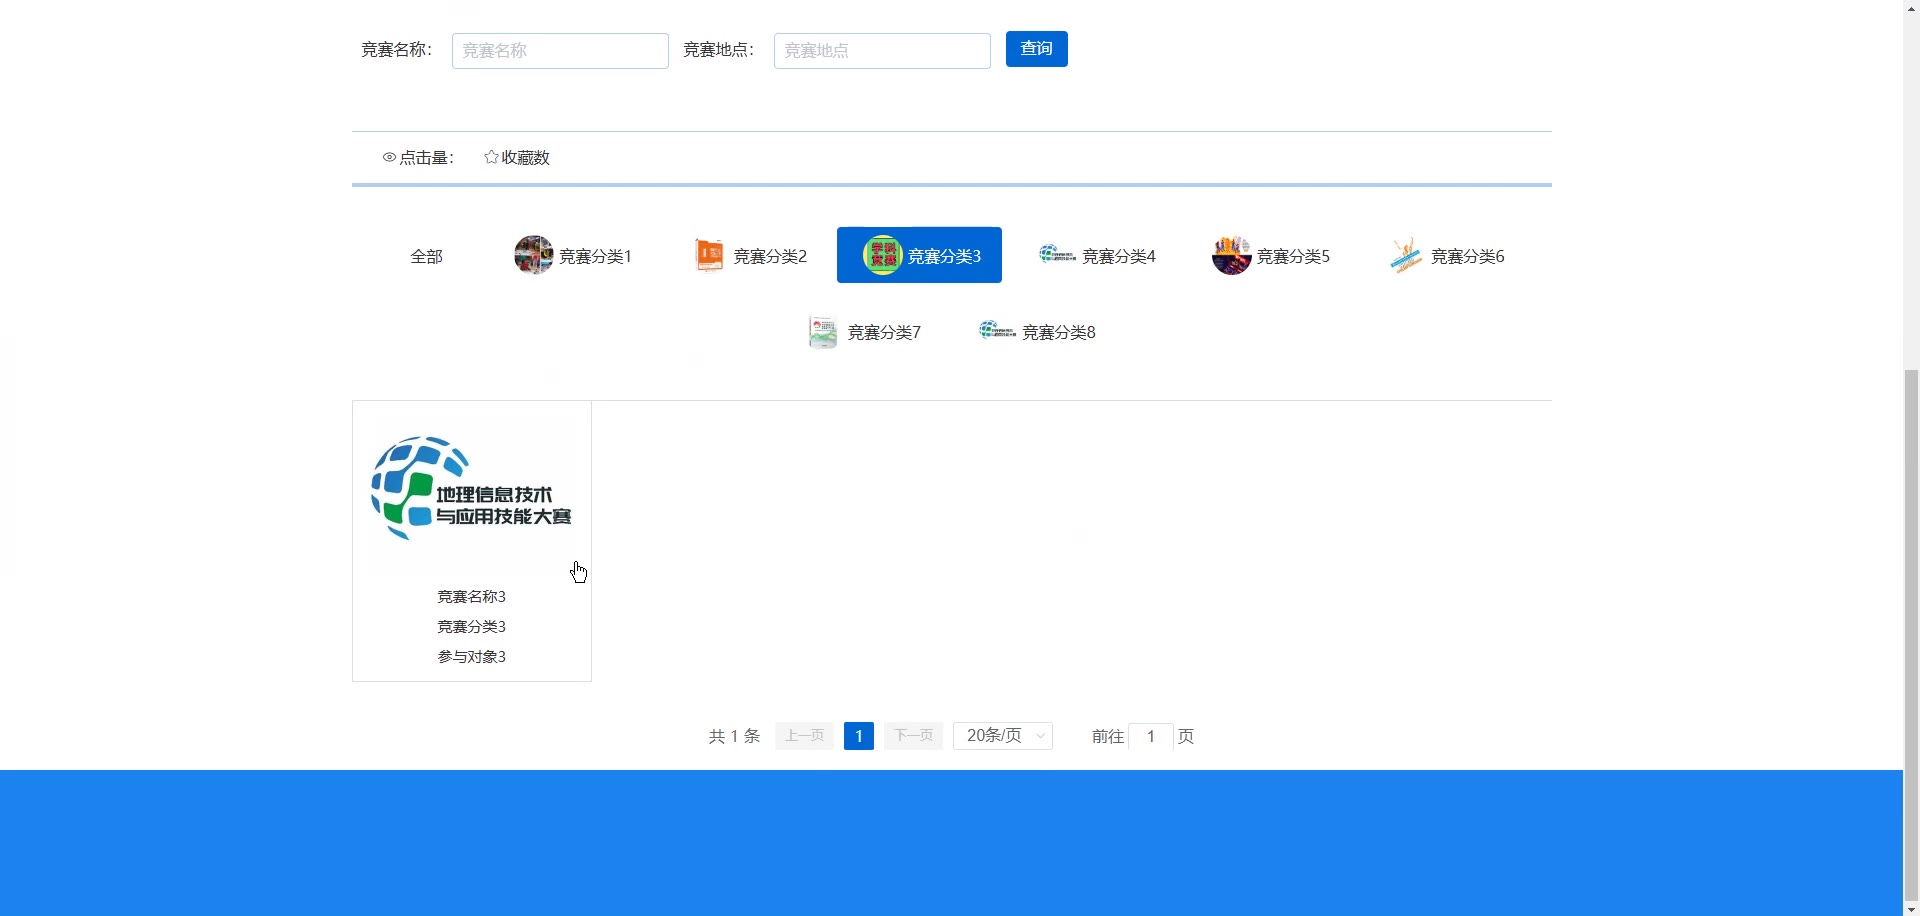Click the scrollbar down arrow

click(x=1911, y=908)
